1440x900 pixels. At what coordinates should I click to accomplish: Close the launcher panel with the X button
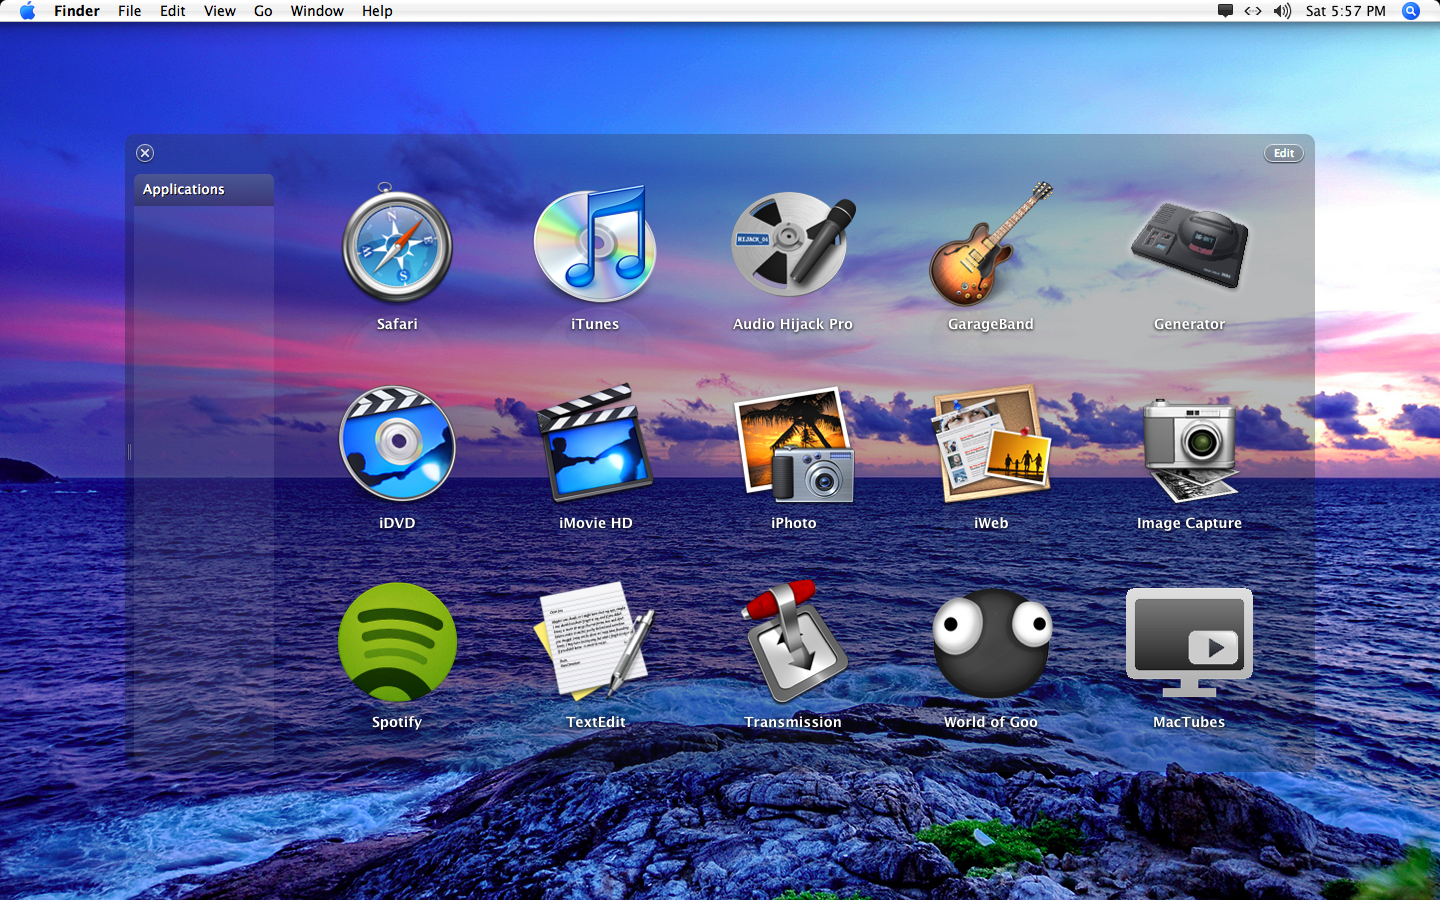click(x=145, y=153)
